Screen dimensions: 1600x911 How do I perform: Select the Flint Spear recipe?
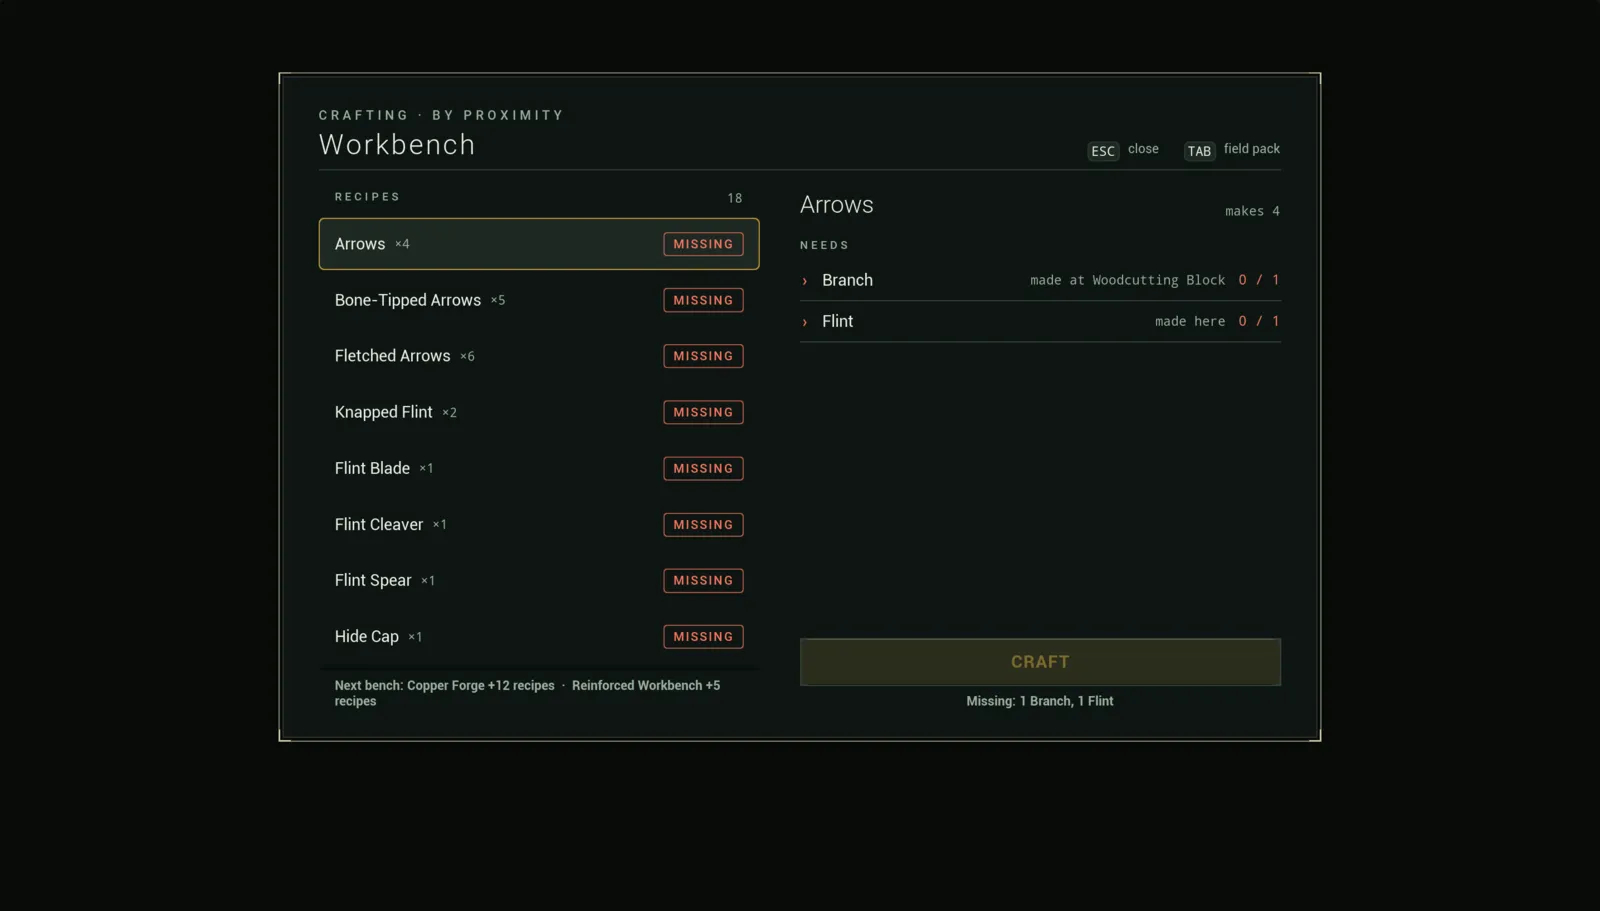pos(539,580)
